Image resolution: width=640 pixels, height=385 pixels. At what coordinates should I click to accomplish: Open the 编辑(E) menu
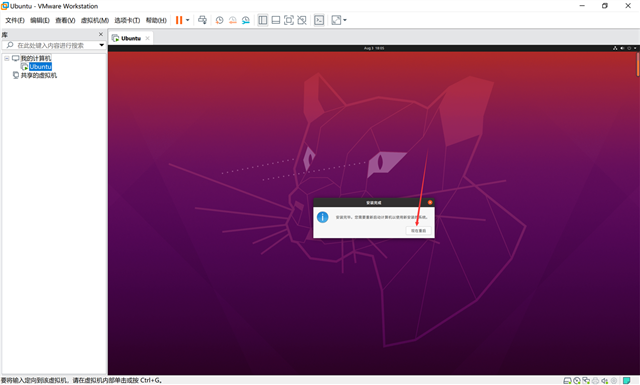[x=40, y=20]
